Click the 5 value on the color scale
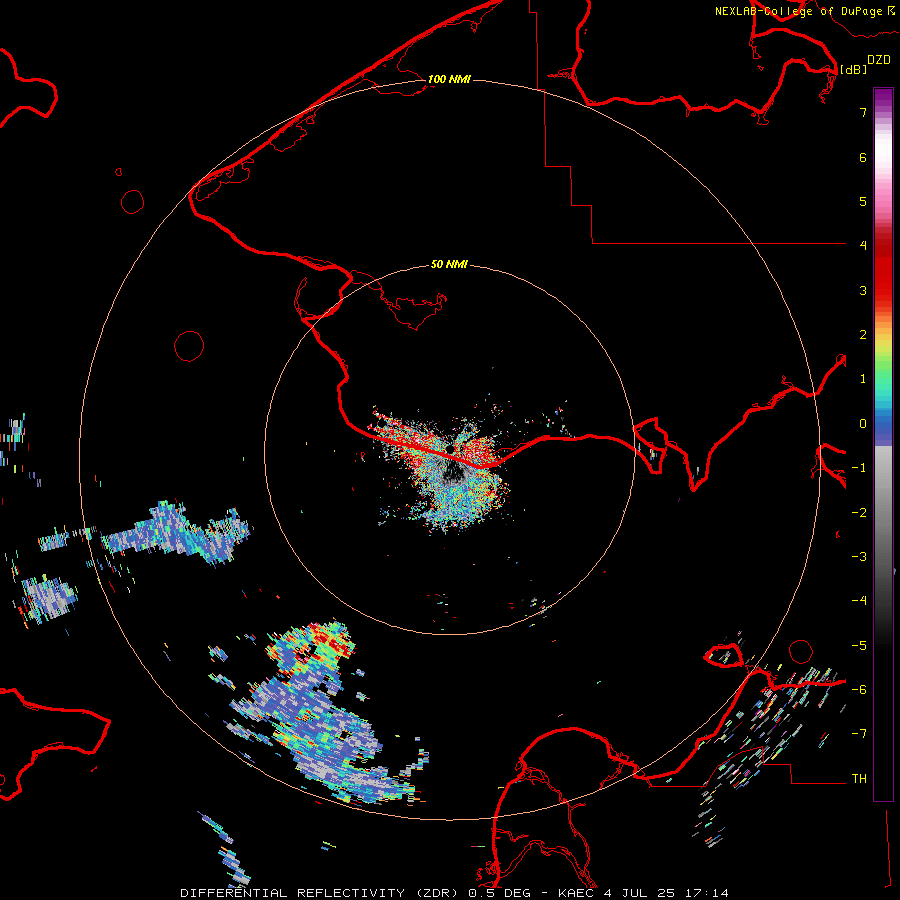The width and height of the screenshot is (900, 900). (x=863, y=201)
